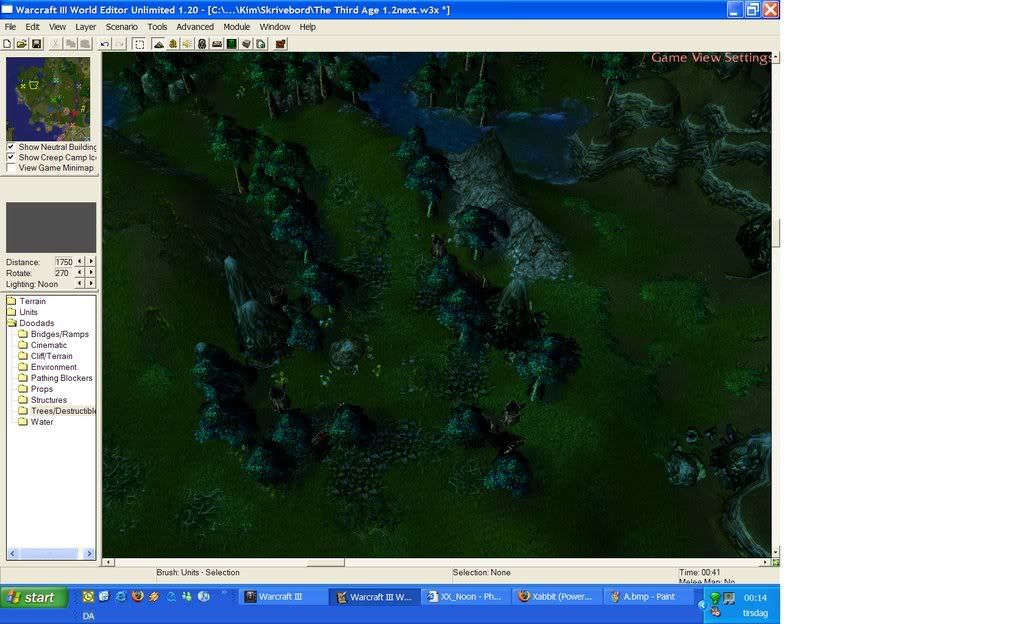
Task: Click the Rotate value field
Action: [64, 273]
